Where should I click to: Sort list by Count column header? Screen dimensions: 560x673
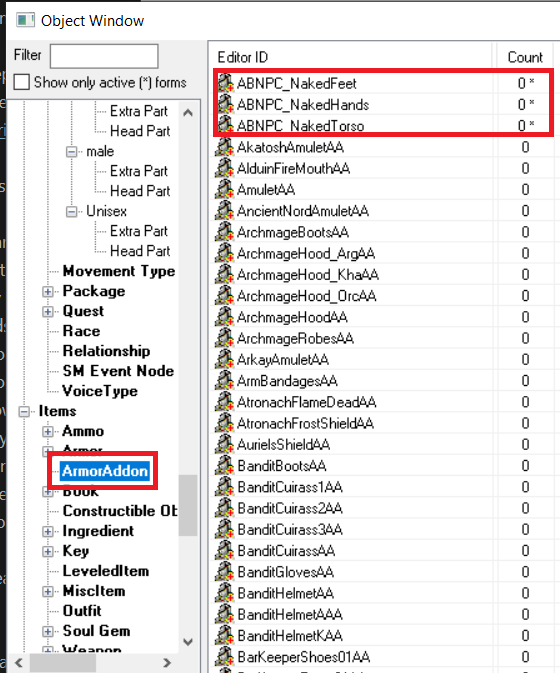click(x=525, y=57)
